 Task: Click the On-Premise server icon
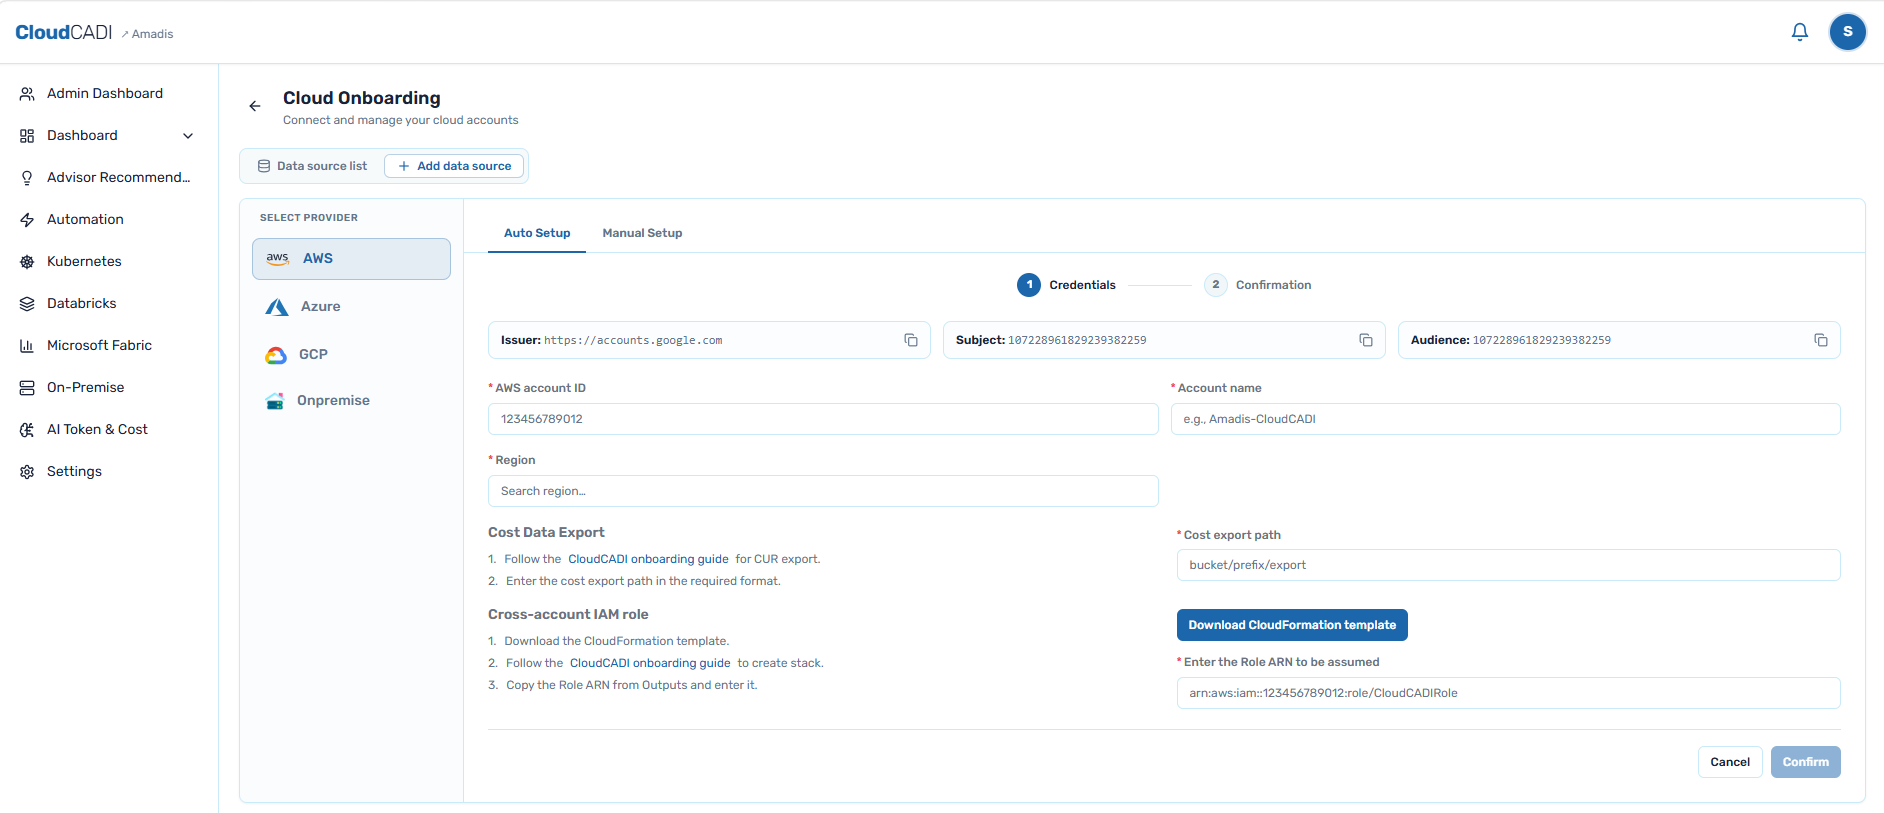coord(27,387)
